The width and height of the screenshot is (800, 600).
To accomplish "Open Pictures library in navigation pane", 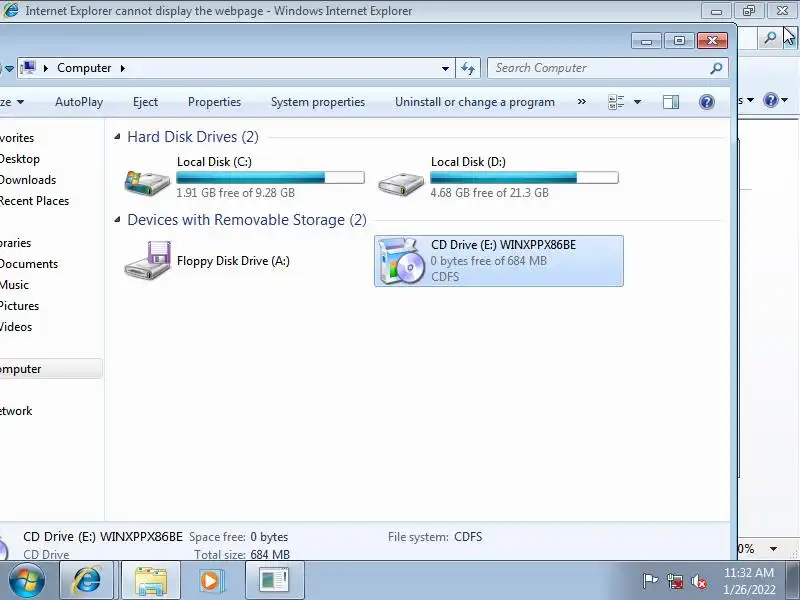I will [x=19, y=306].
